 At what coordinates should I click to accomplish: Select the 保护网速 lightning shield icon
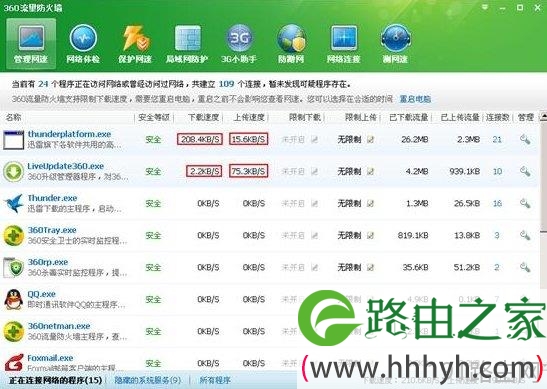(135, 44)
